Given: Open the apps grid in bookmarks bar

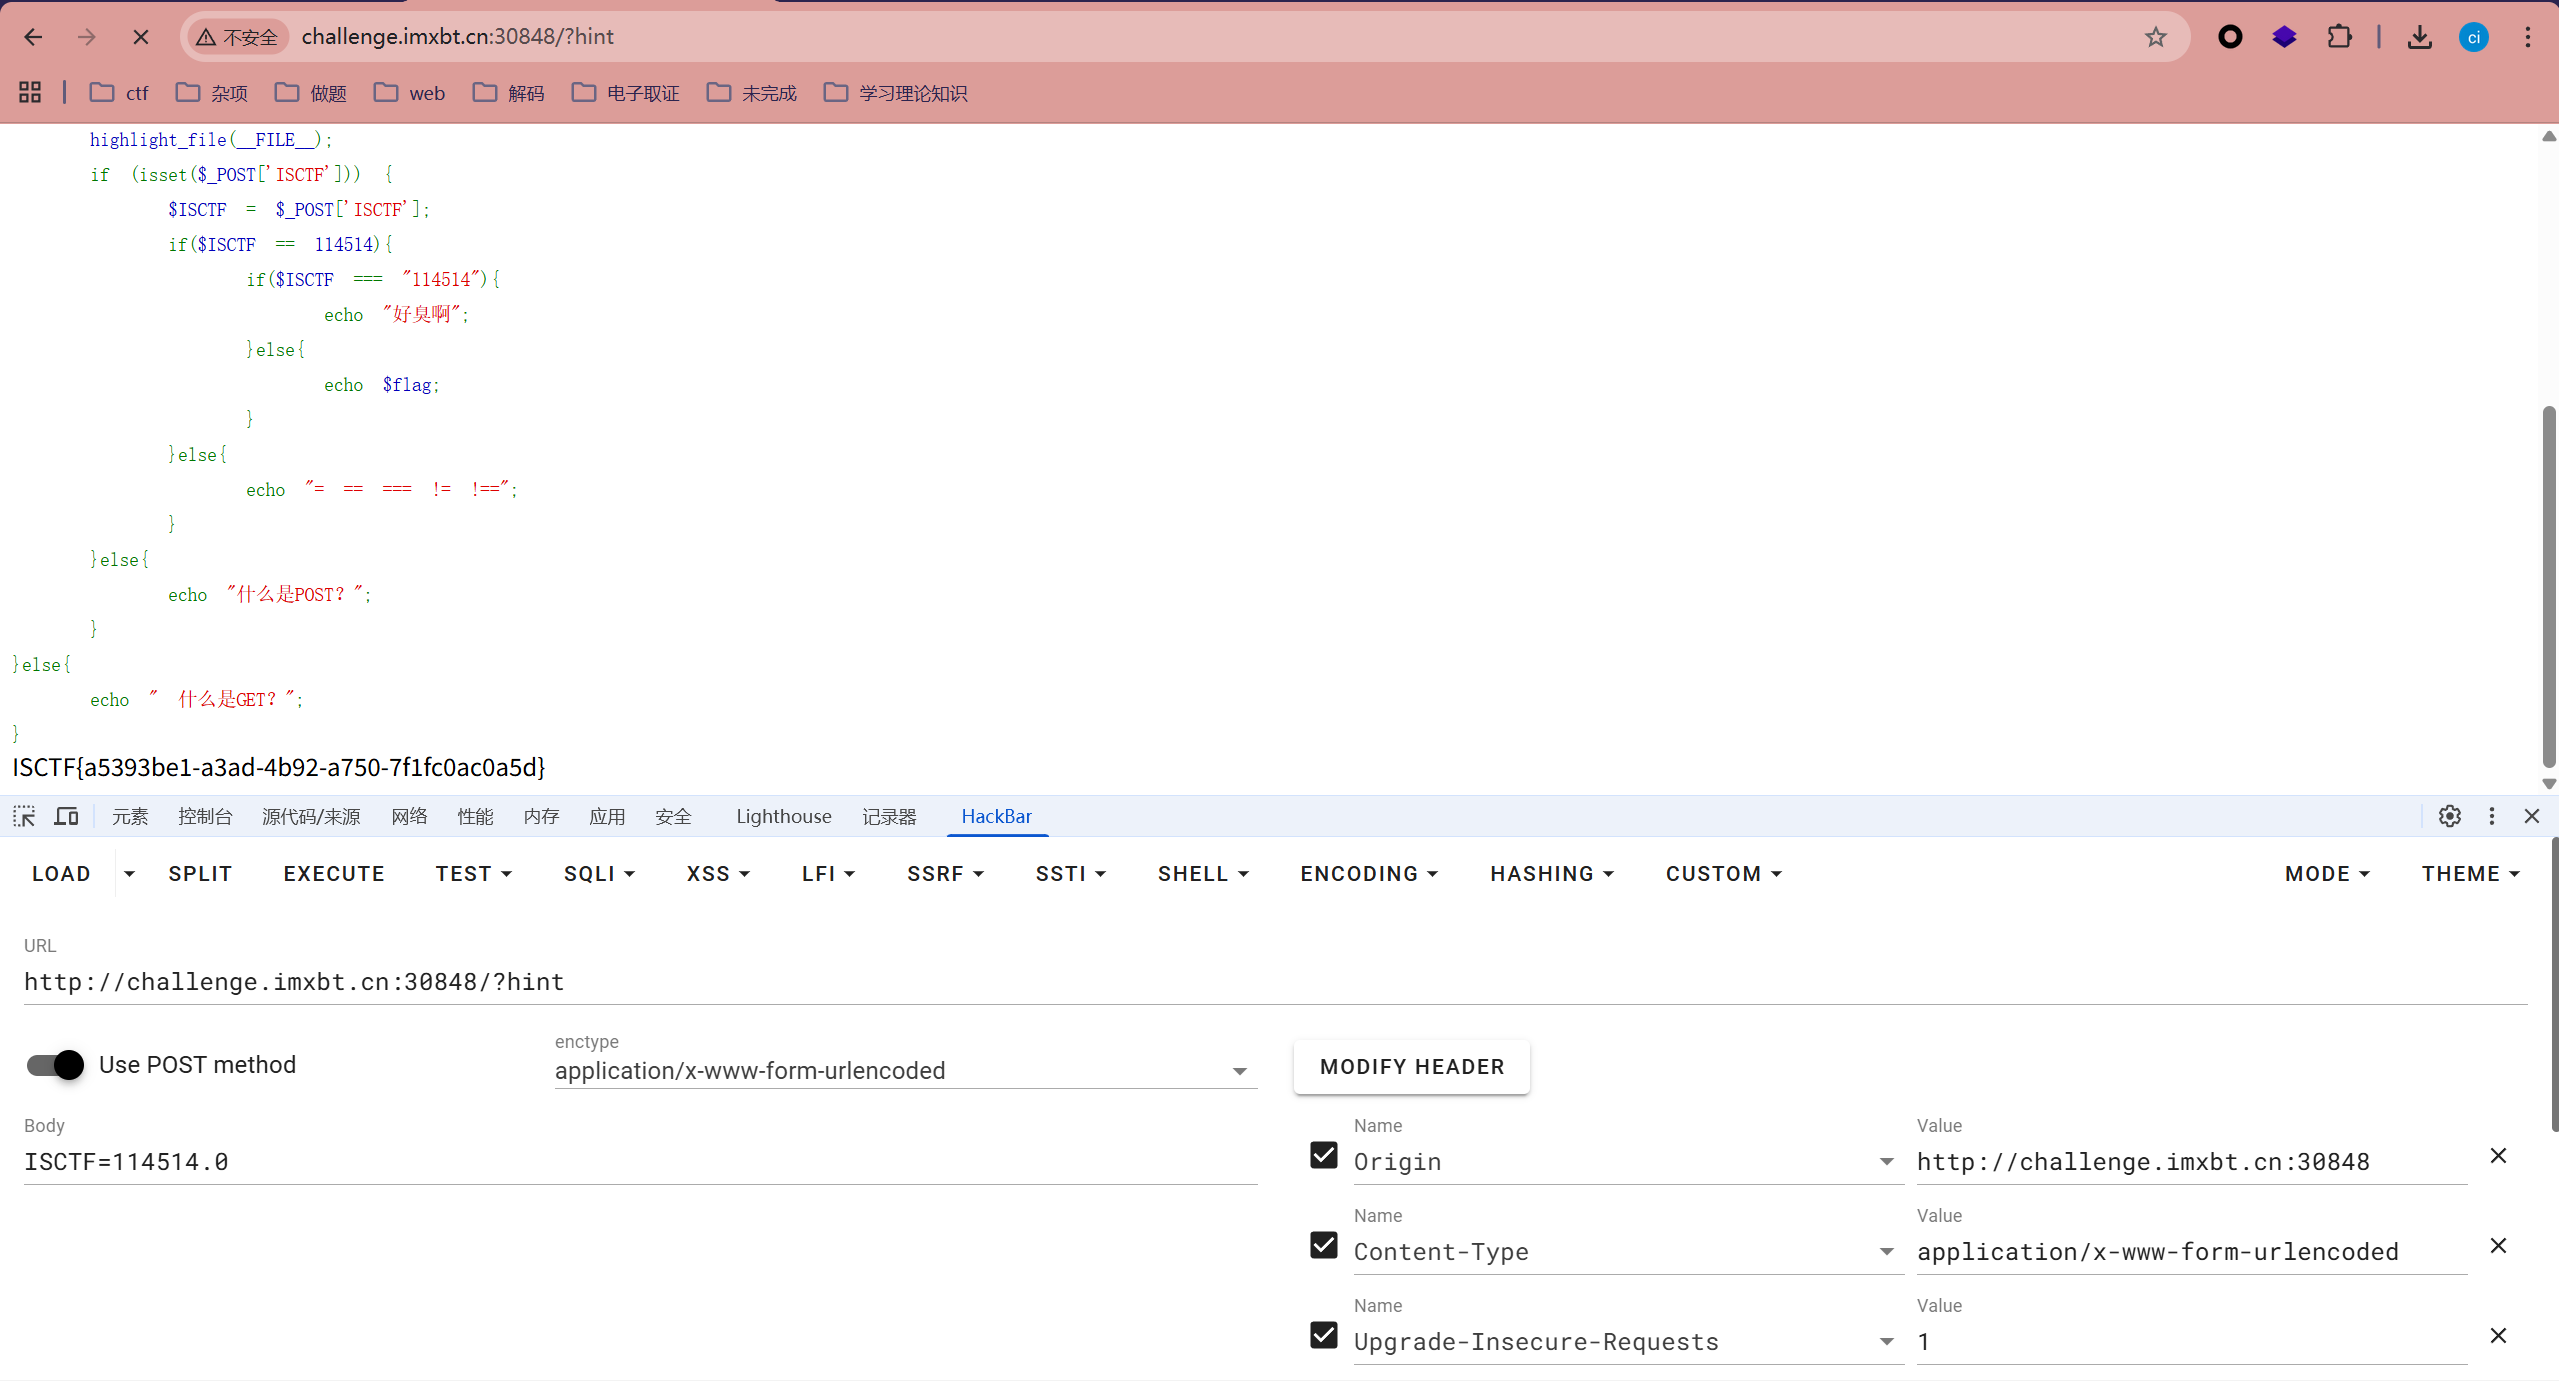Looking at the screenshot, I should (x=30, y=93).
